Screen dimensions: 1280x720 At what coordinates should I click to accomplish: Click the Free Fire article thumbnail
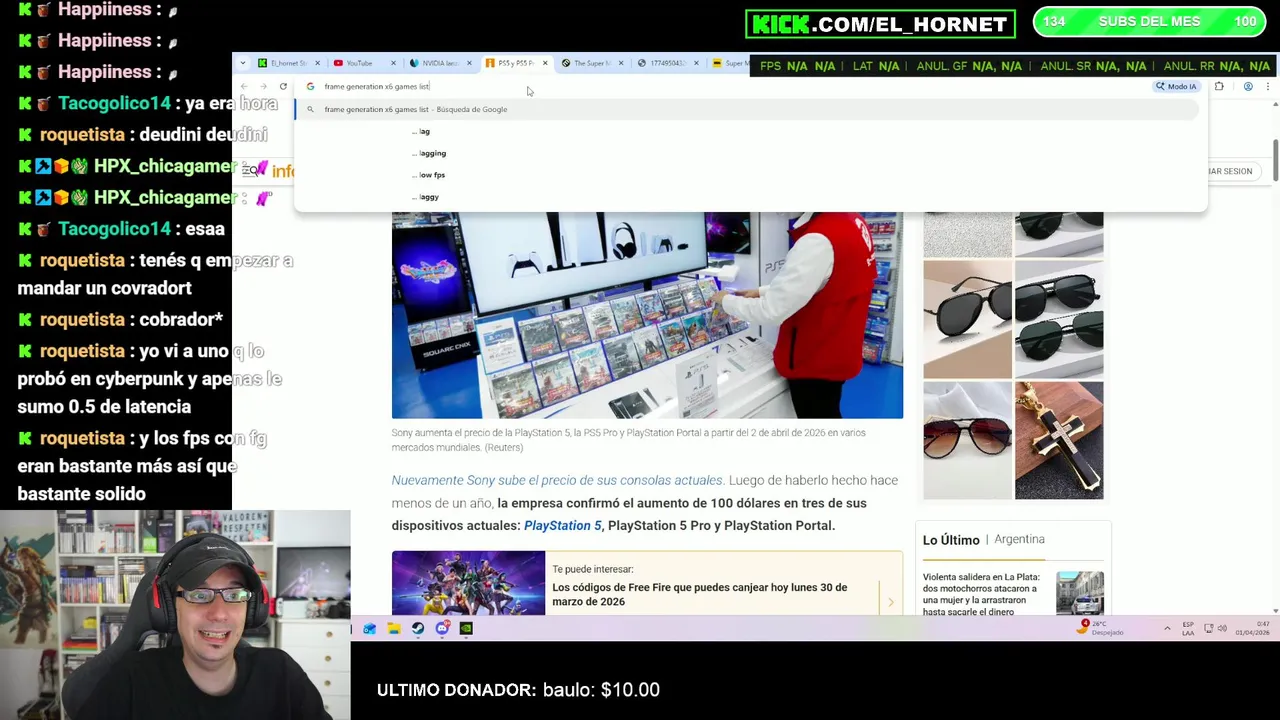point(468,582)
